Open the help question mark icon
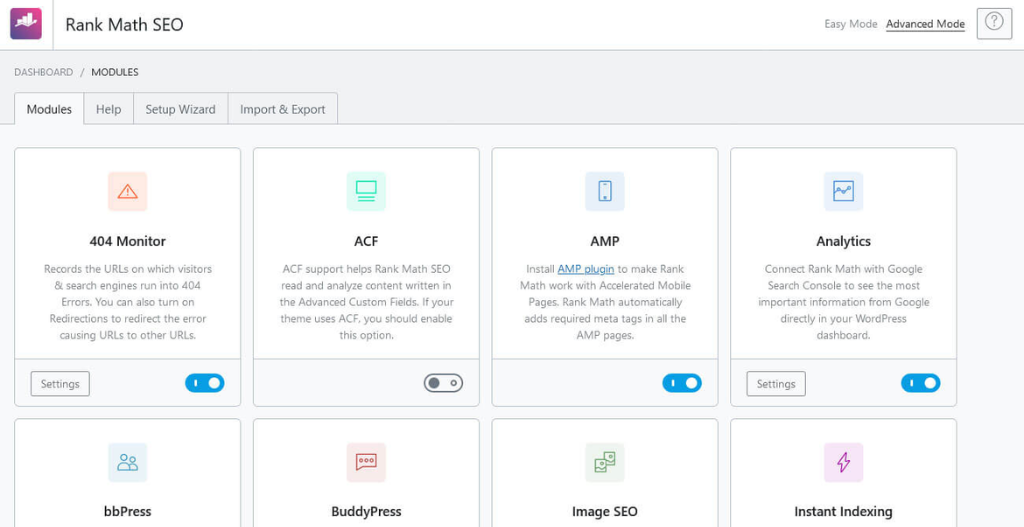 (x=993, y=24)
